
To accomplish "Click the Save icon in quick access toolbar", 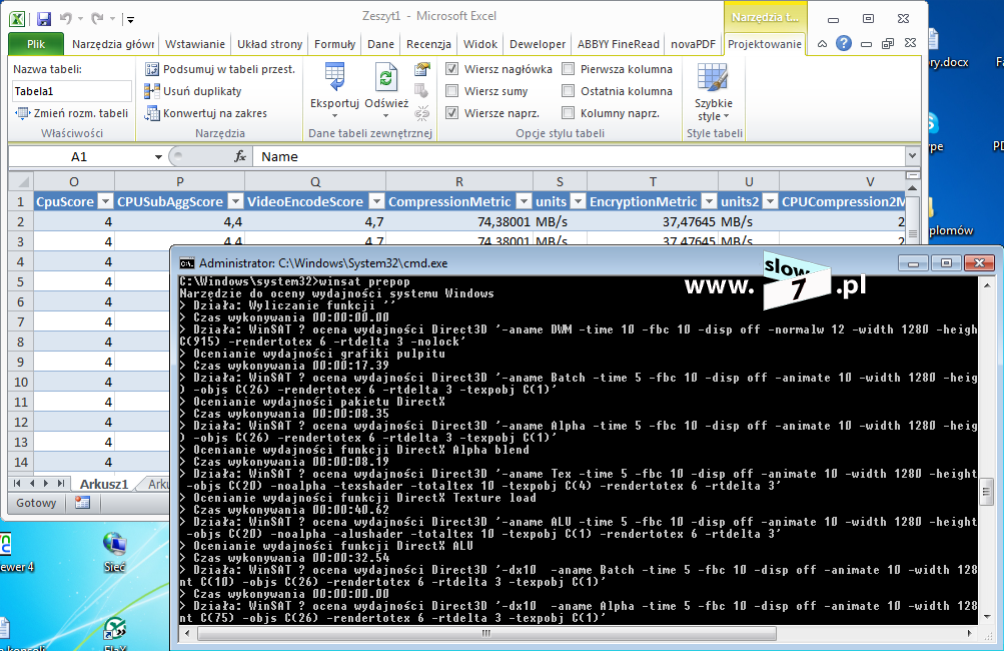I will [43, 18].
